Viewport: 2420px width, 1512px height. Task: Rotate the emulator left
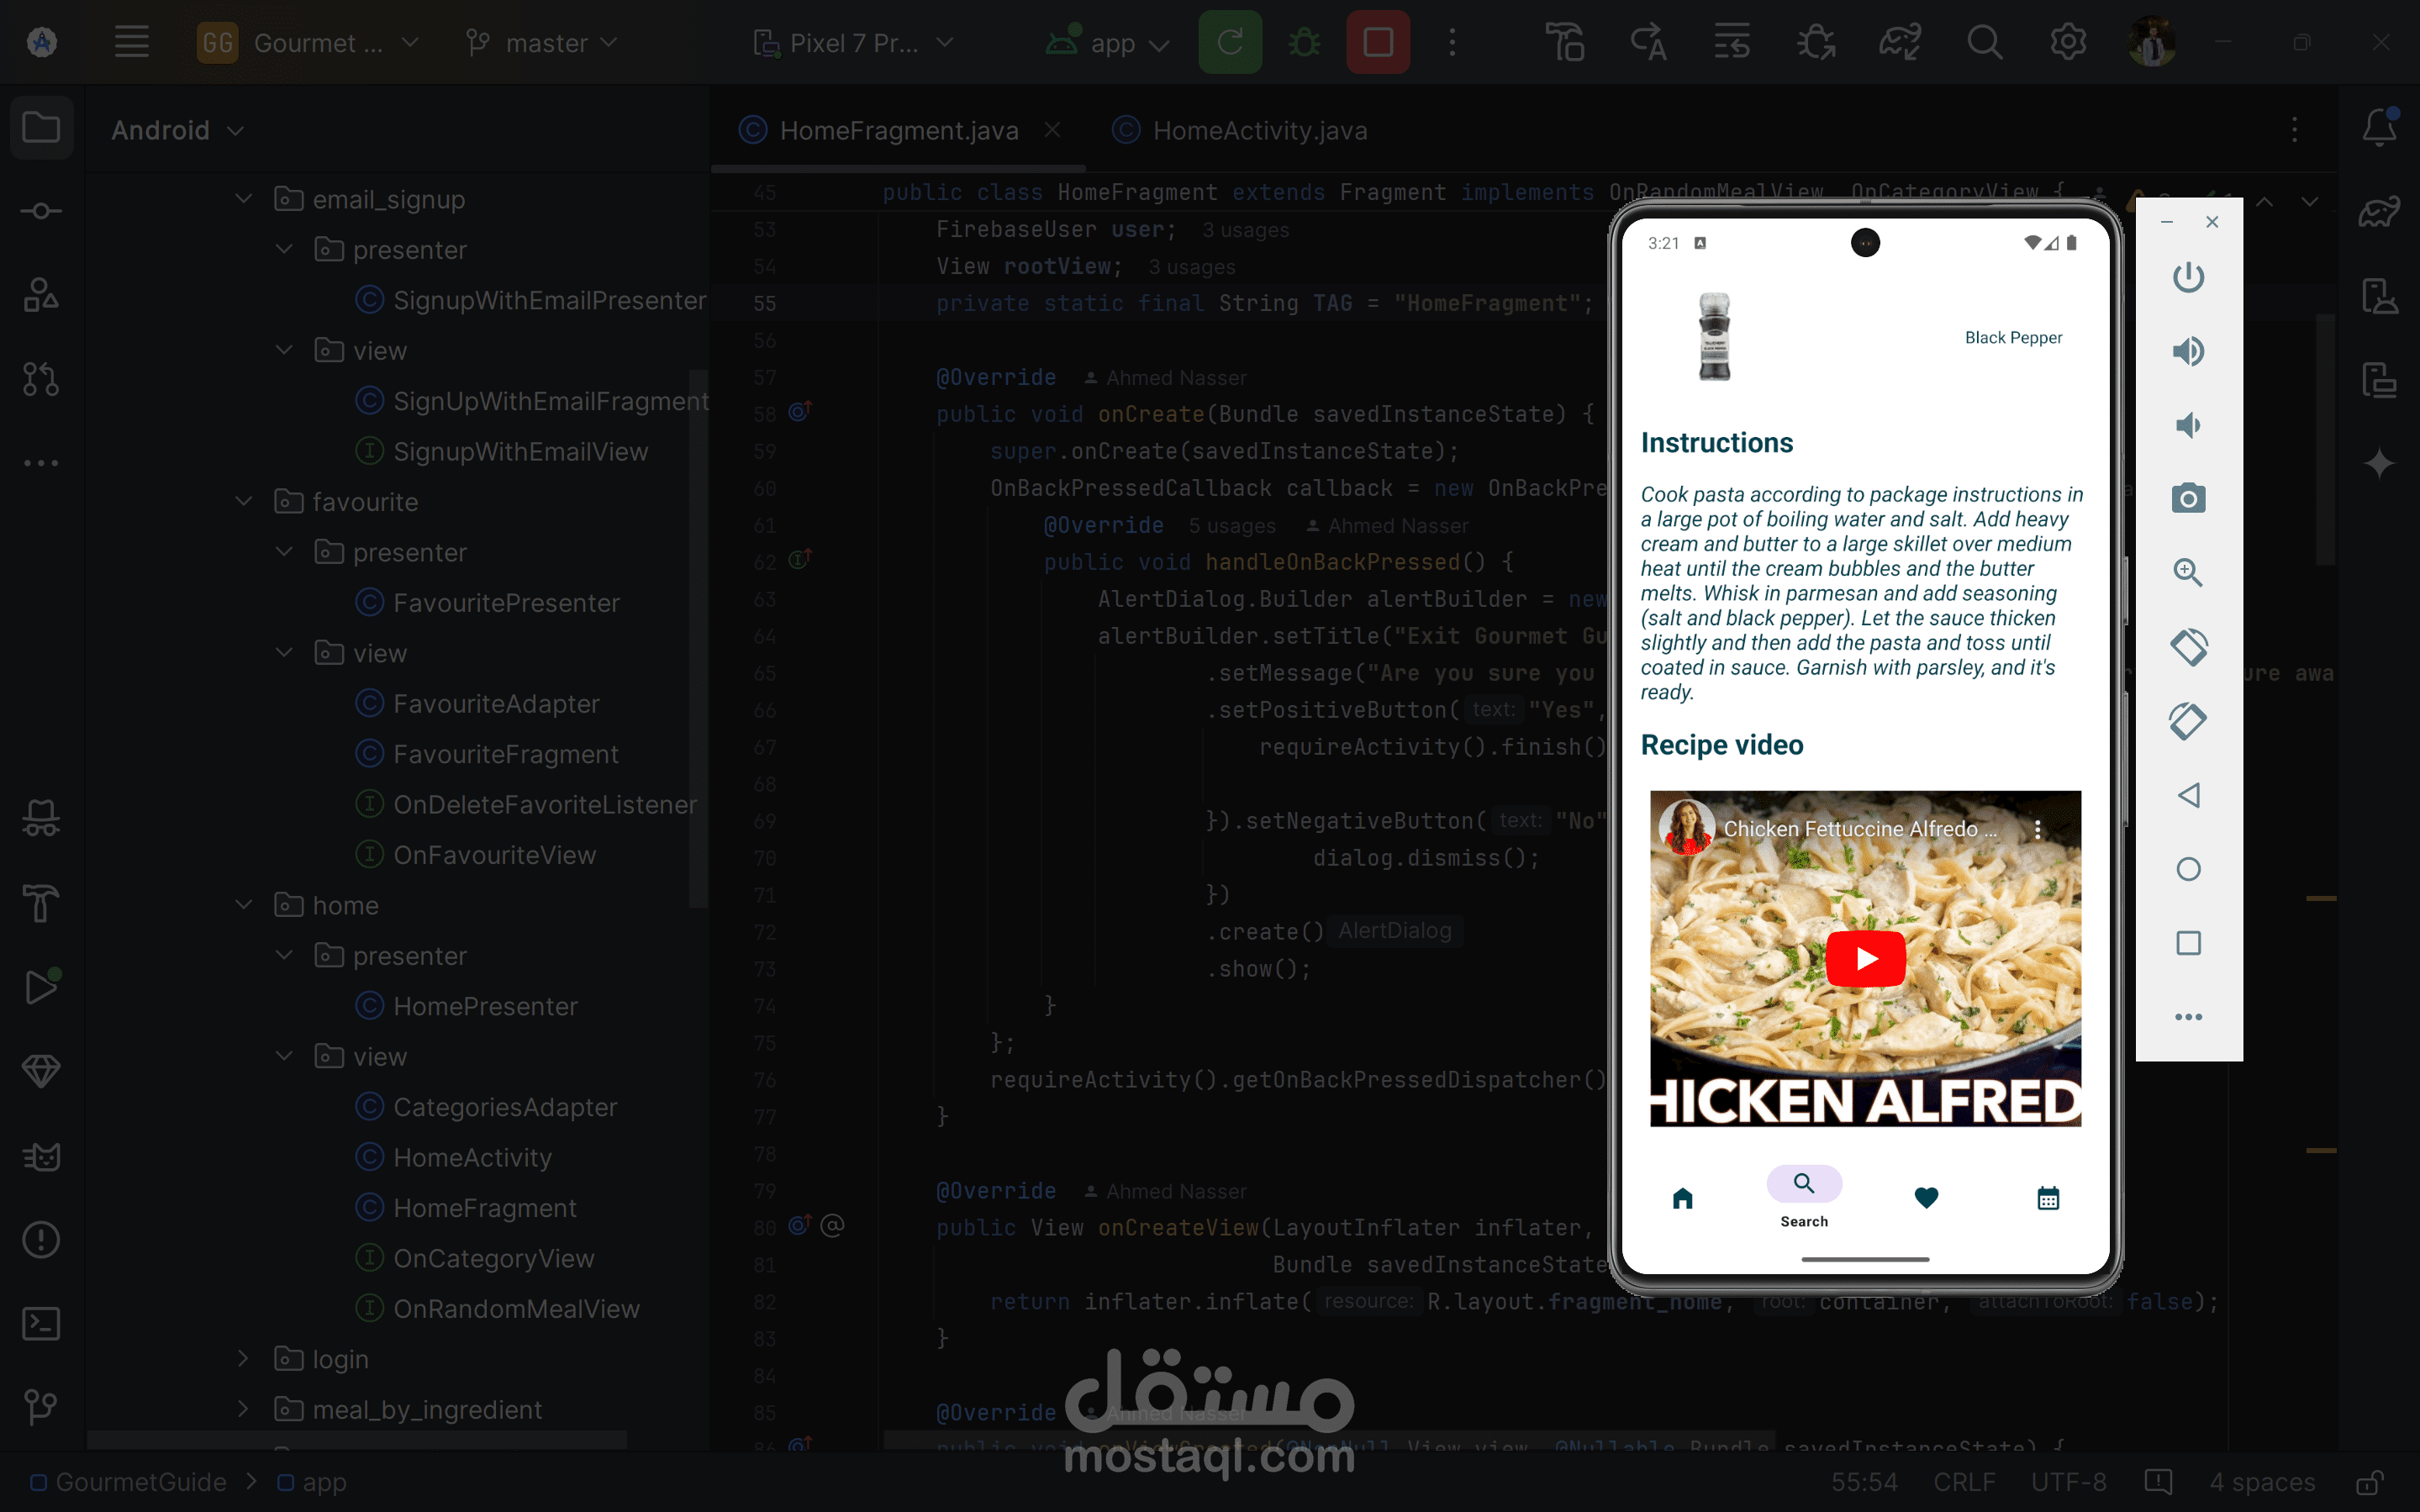coord(2188,646)
